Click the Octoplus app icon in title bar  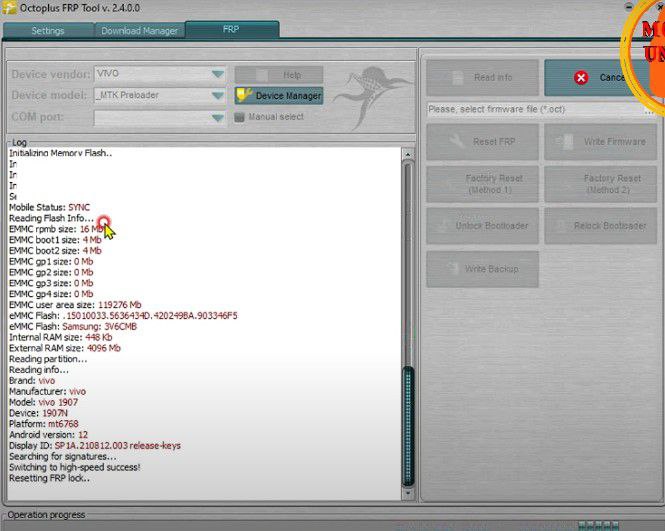(x=9, y=8)
